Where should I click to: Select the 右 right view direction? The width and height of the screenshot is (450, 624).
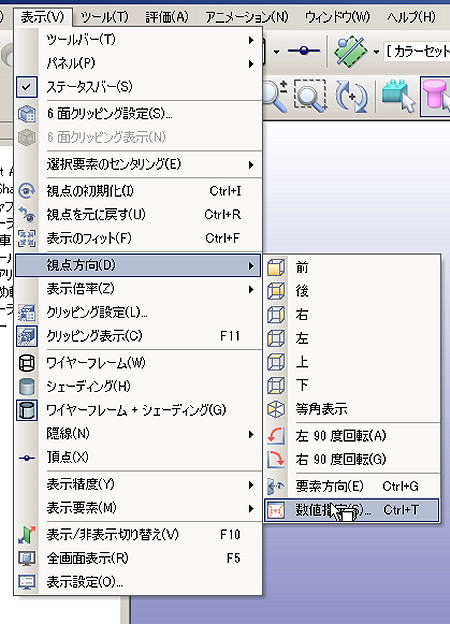click(x=352, y=315)
